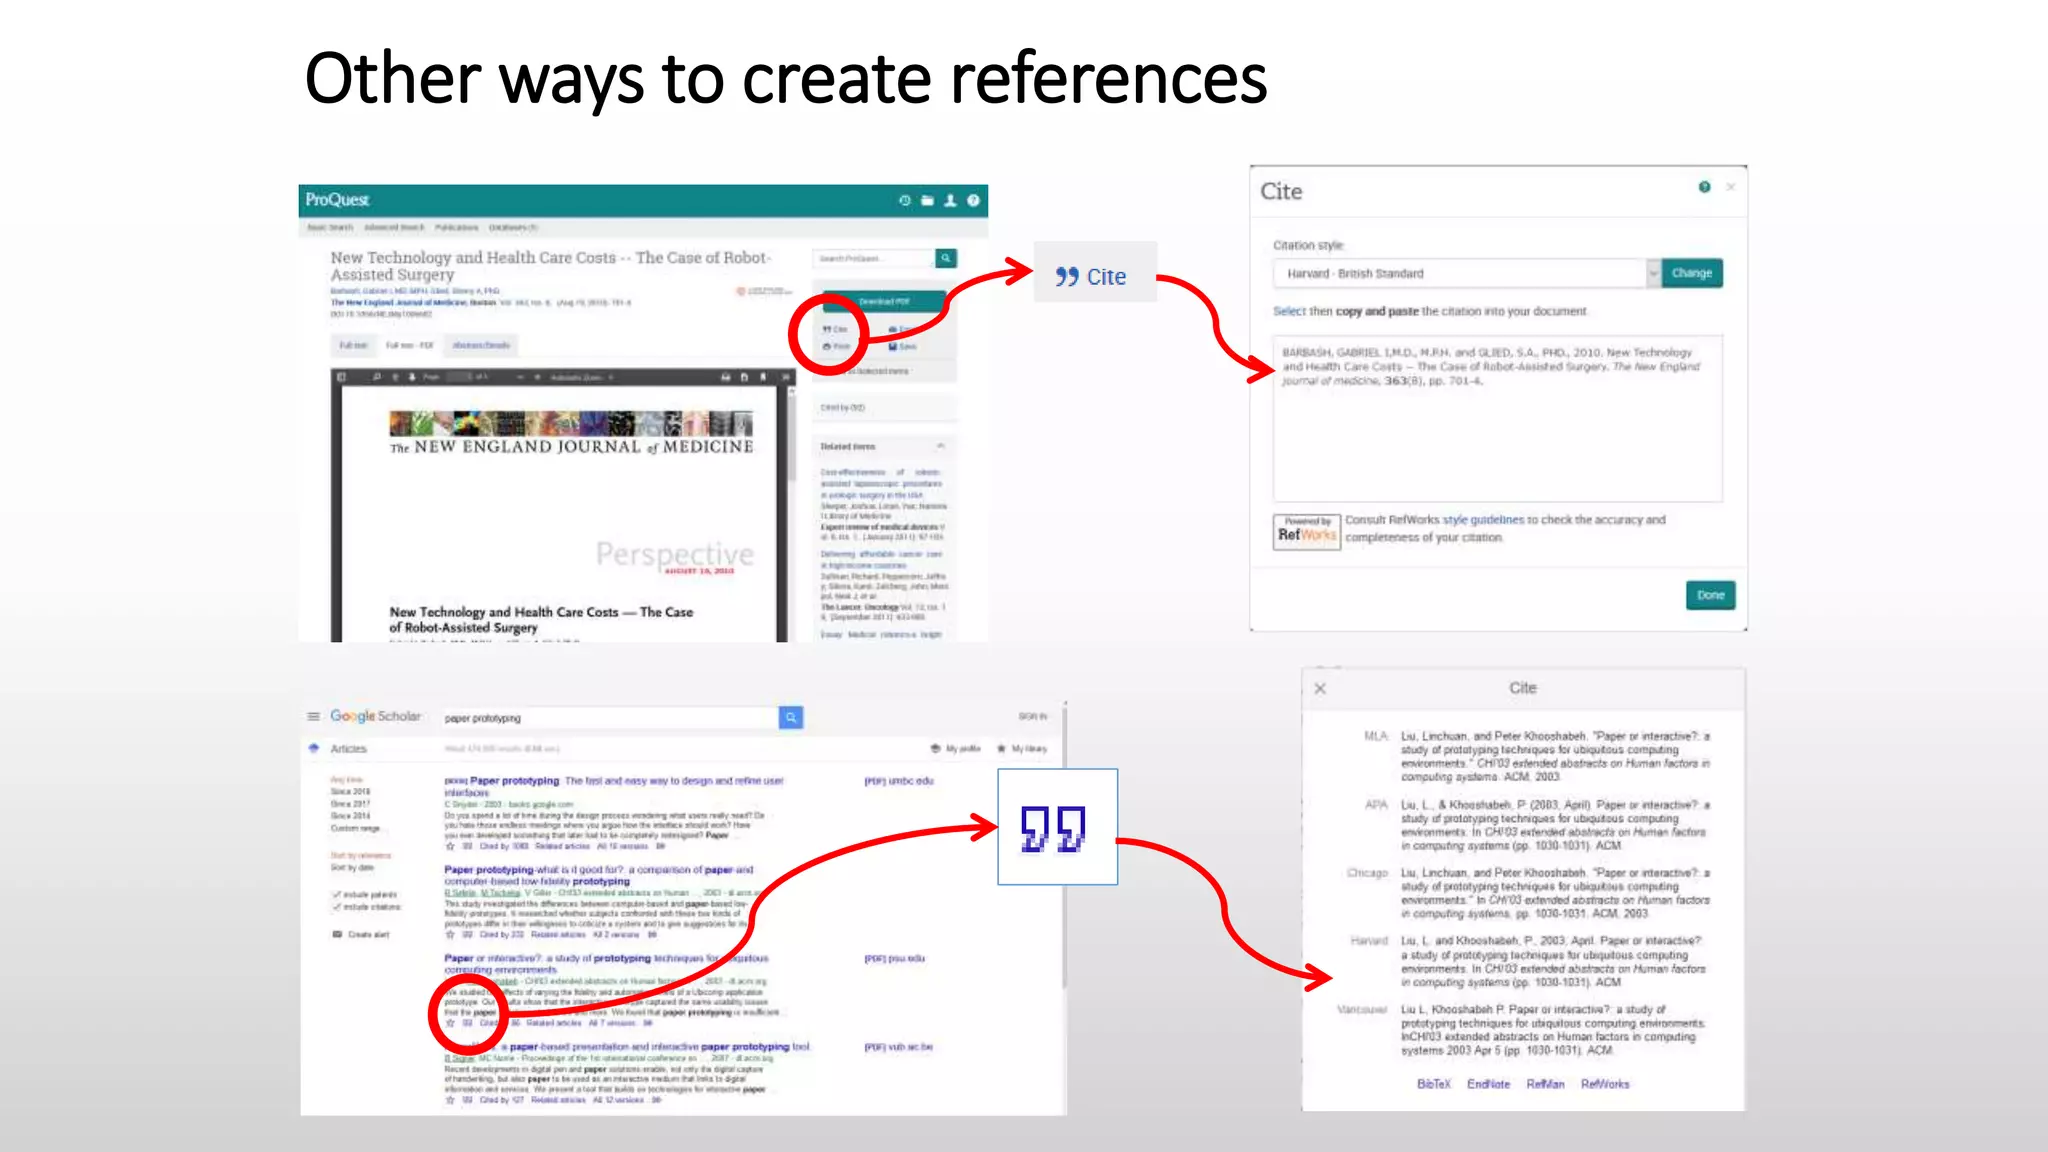Open ProQuest recent searches clock icon
This screenshot has width=2048, height=1152.
905,200
